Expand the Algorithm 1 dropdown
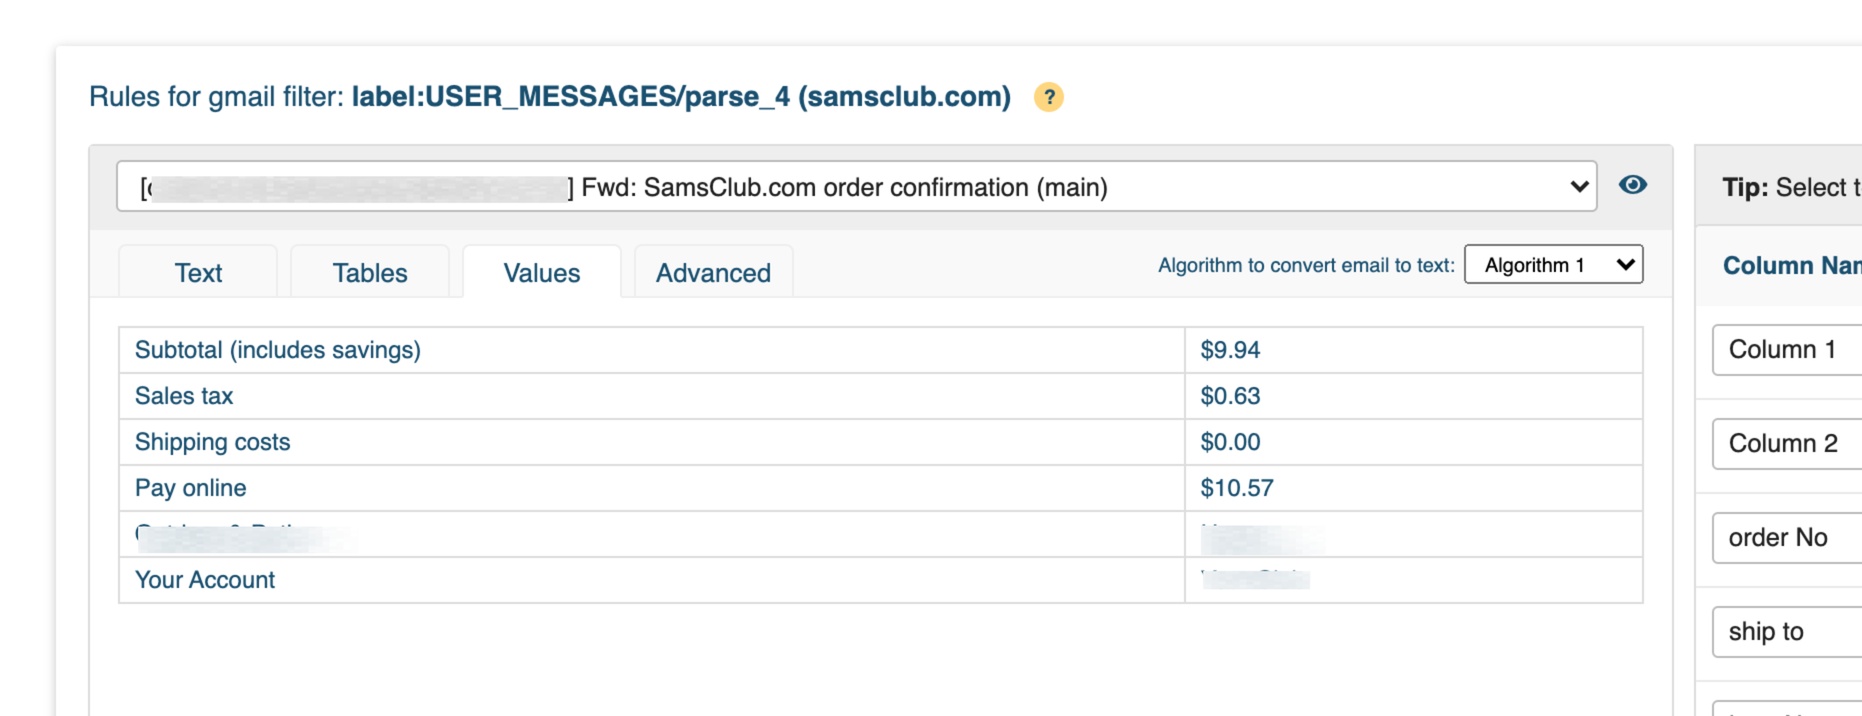 [x=1553, y=265]
